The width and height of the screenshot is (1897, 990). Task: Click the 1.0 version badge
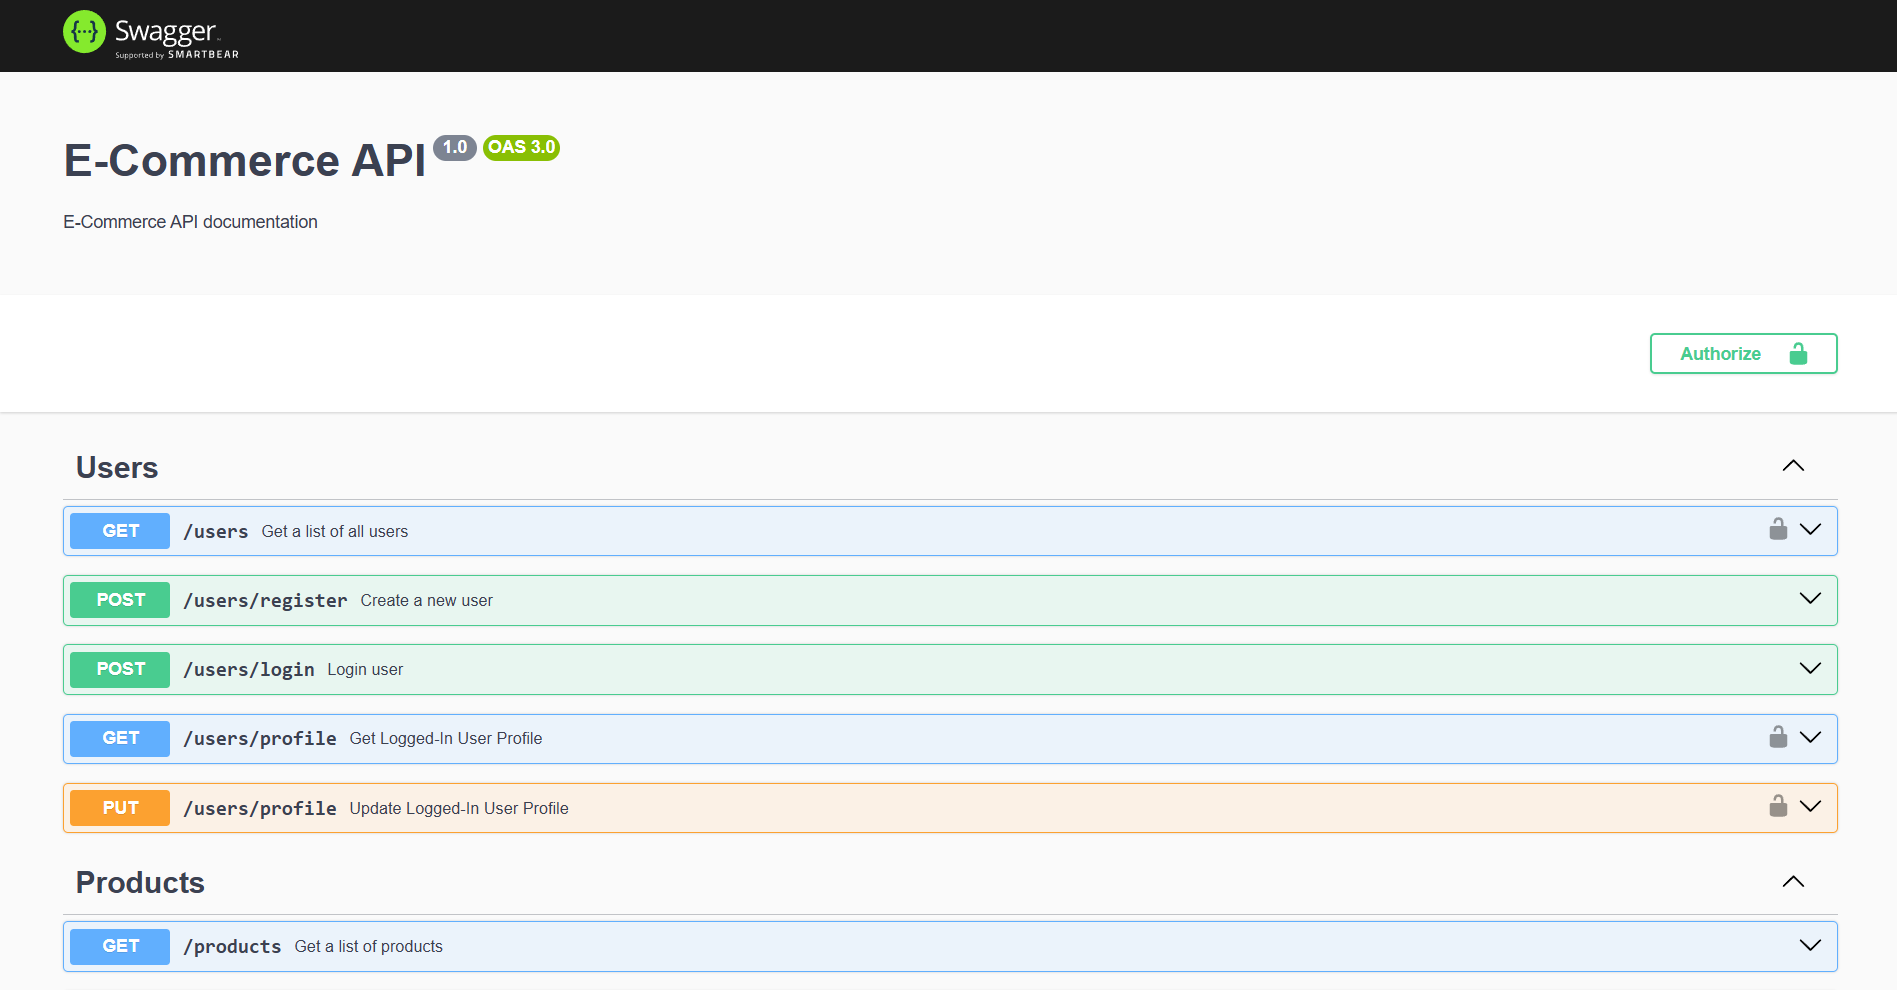point(455,147)
